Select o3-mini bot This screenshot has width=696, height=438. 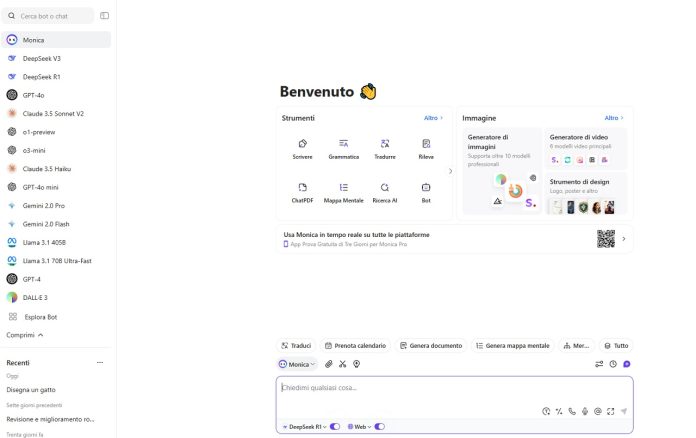[56, 150]
